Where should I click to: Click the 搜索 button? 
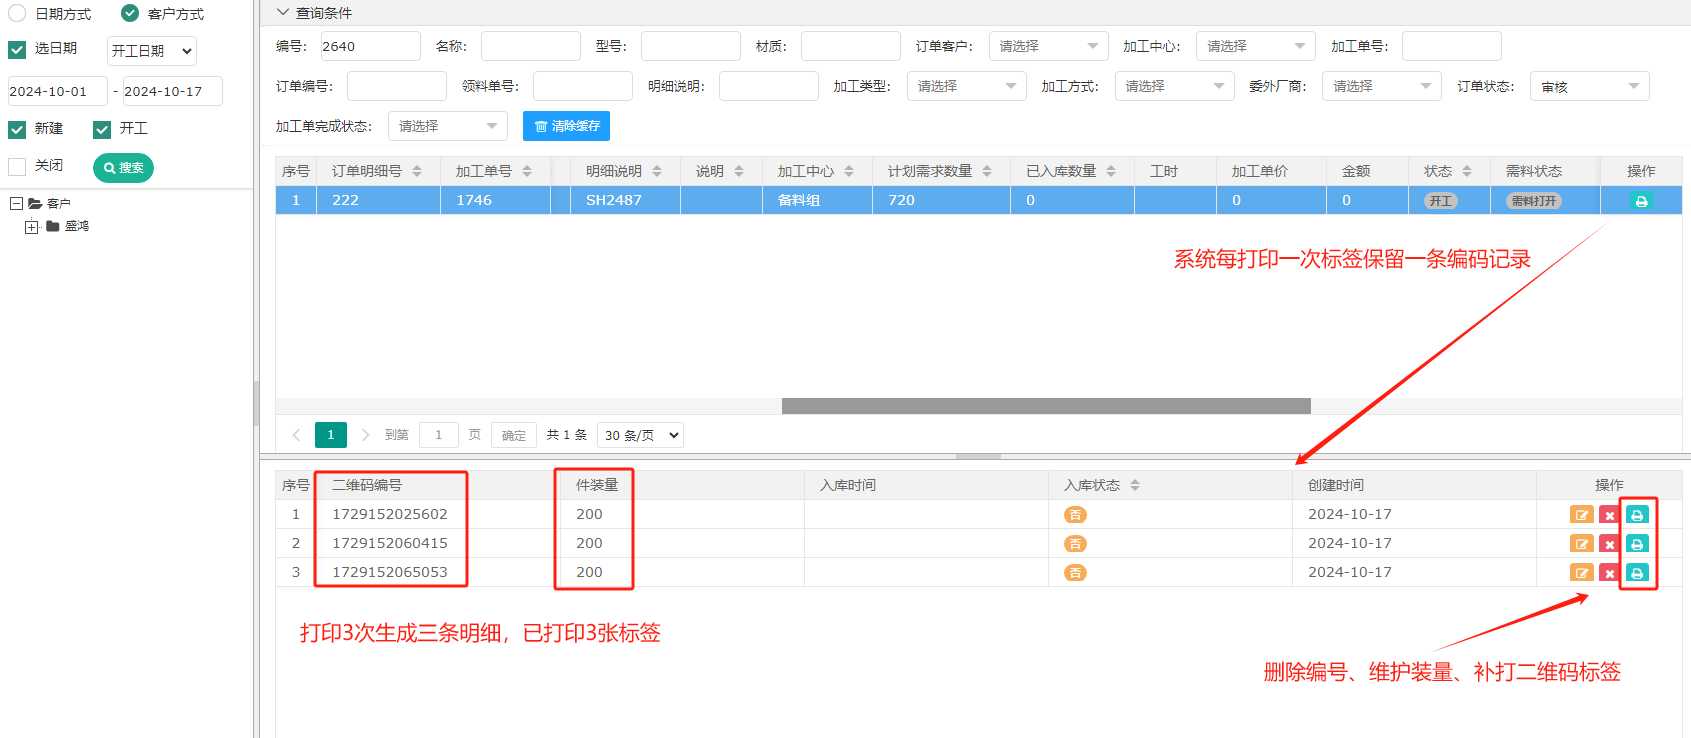pos(123,168)
